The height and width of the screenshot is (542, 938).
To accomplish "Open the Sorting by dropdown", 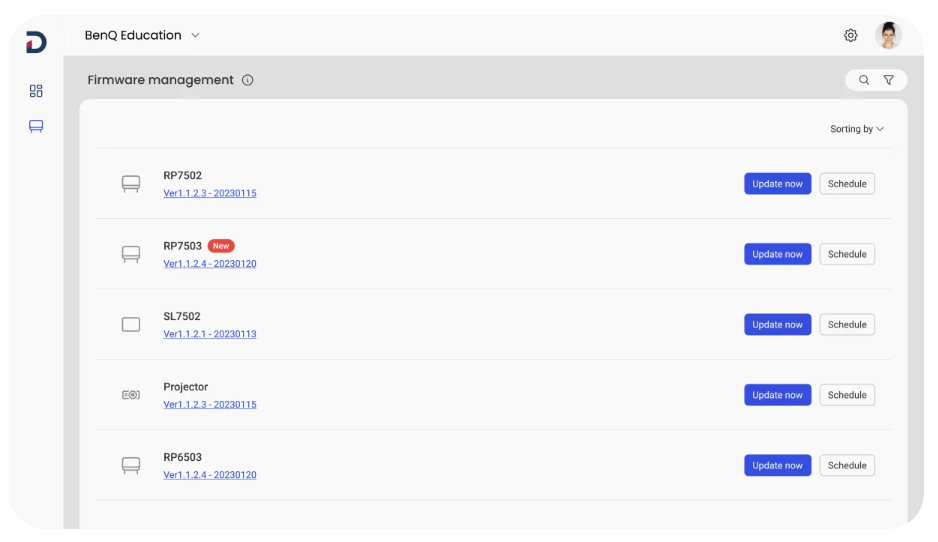I will 856,129.
